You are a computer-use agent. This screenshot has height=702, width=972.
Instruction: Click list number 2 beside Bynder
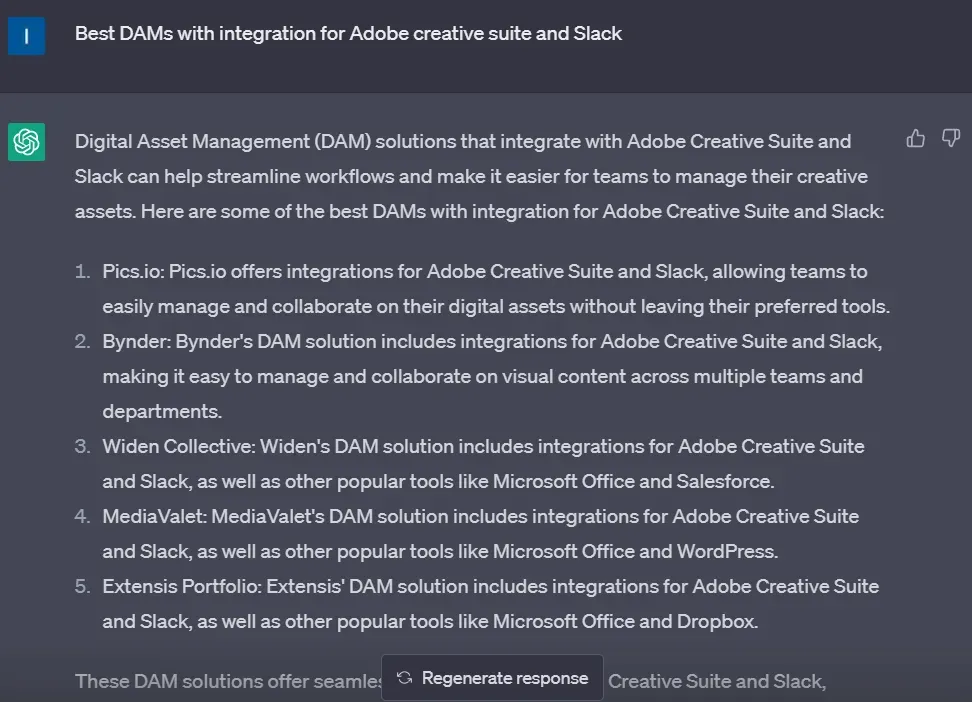click(82, 342)
